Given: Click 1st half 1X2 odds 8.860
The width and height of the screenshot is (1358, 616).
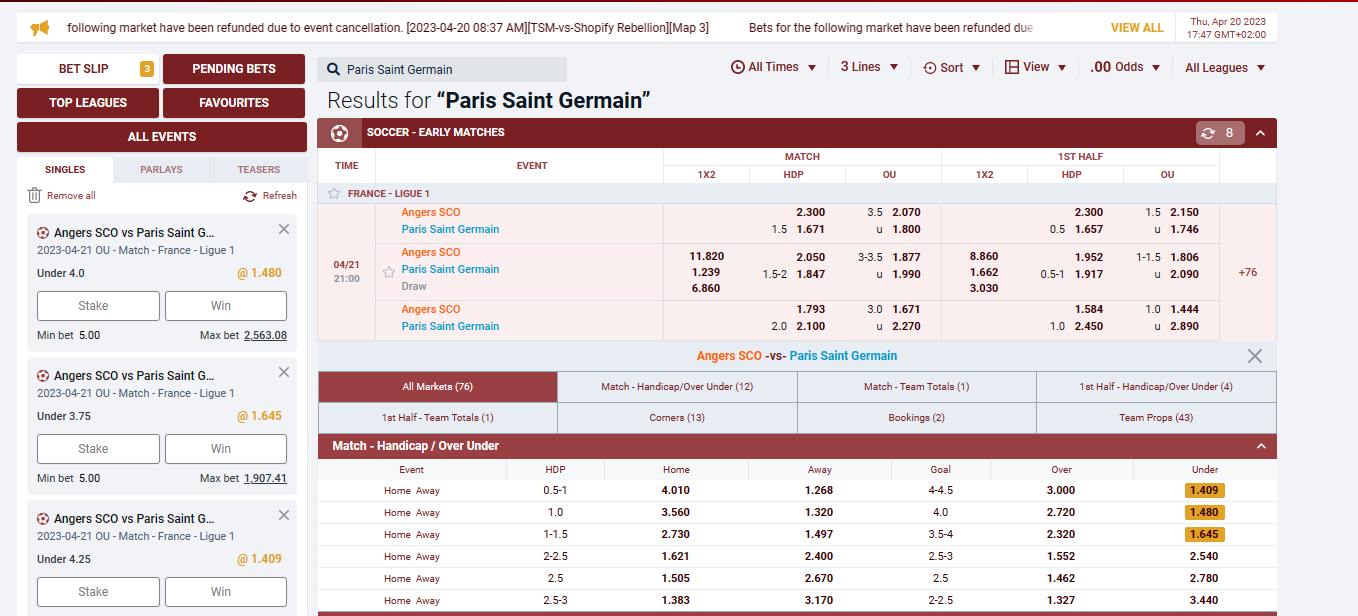Looking at the screenshot, I should coord(984,256).
